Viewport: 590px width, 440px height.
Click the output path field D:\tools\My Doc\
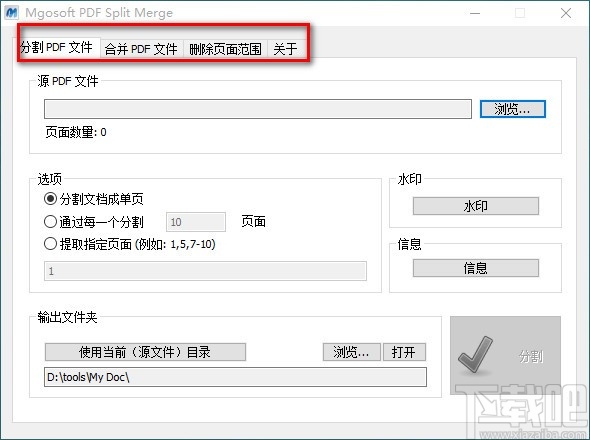236,377
